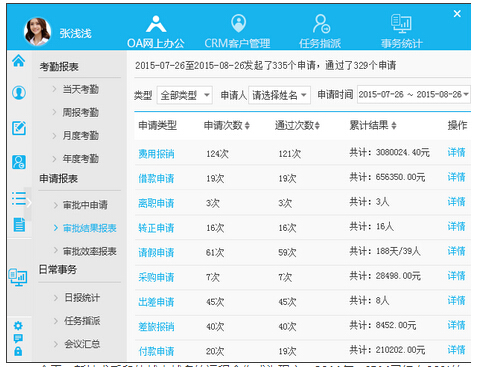This screenshot has width=480, height=367.
Task: Click the 申请类型 column header
Action: click(157, 125)
